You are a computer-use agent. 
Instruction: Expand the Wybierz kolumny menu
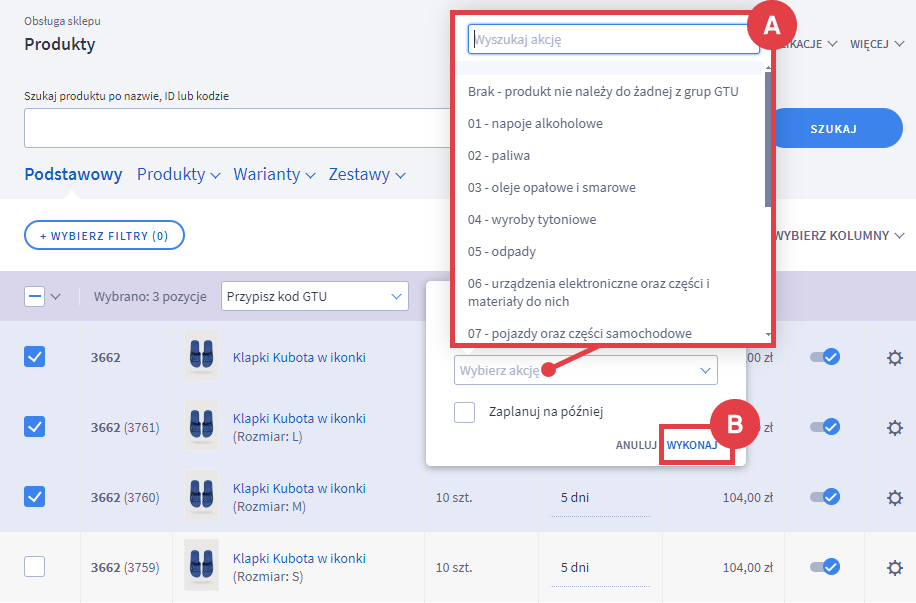tap(838, 236)
